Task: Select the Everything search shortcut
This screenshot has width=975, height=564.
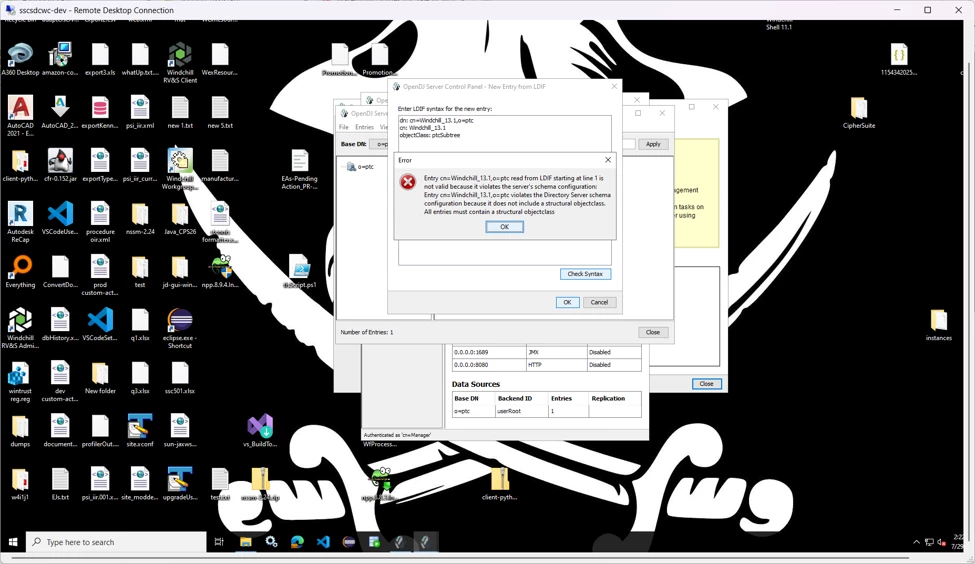Action: point(20,272)
